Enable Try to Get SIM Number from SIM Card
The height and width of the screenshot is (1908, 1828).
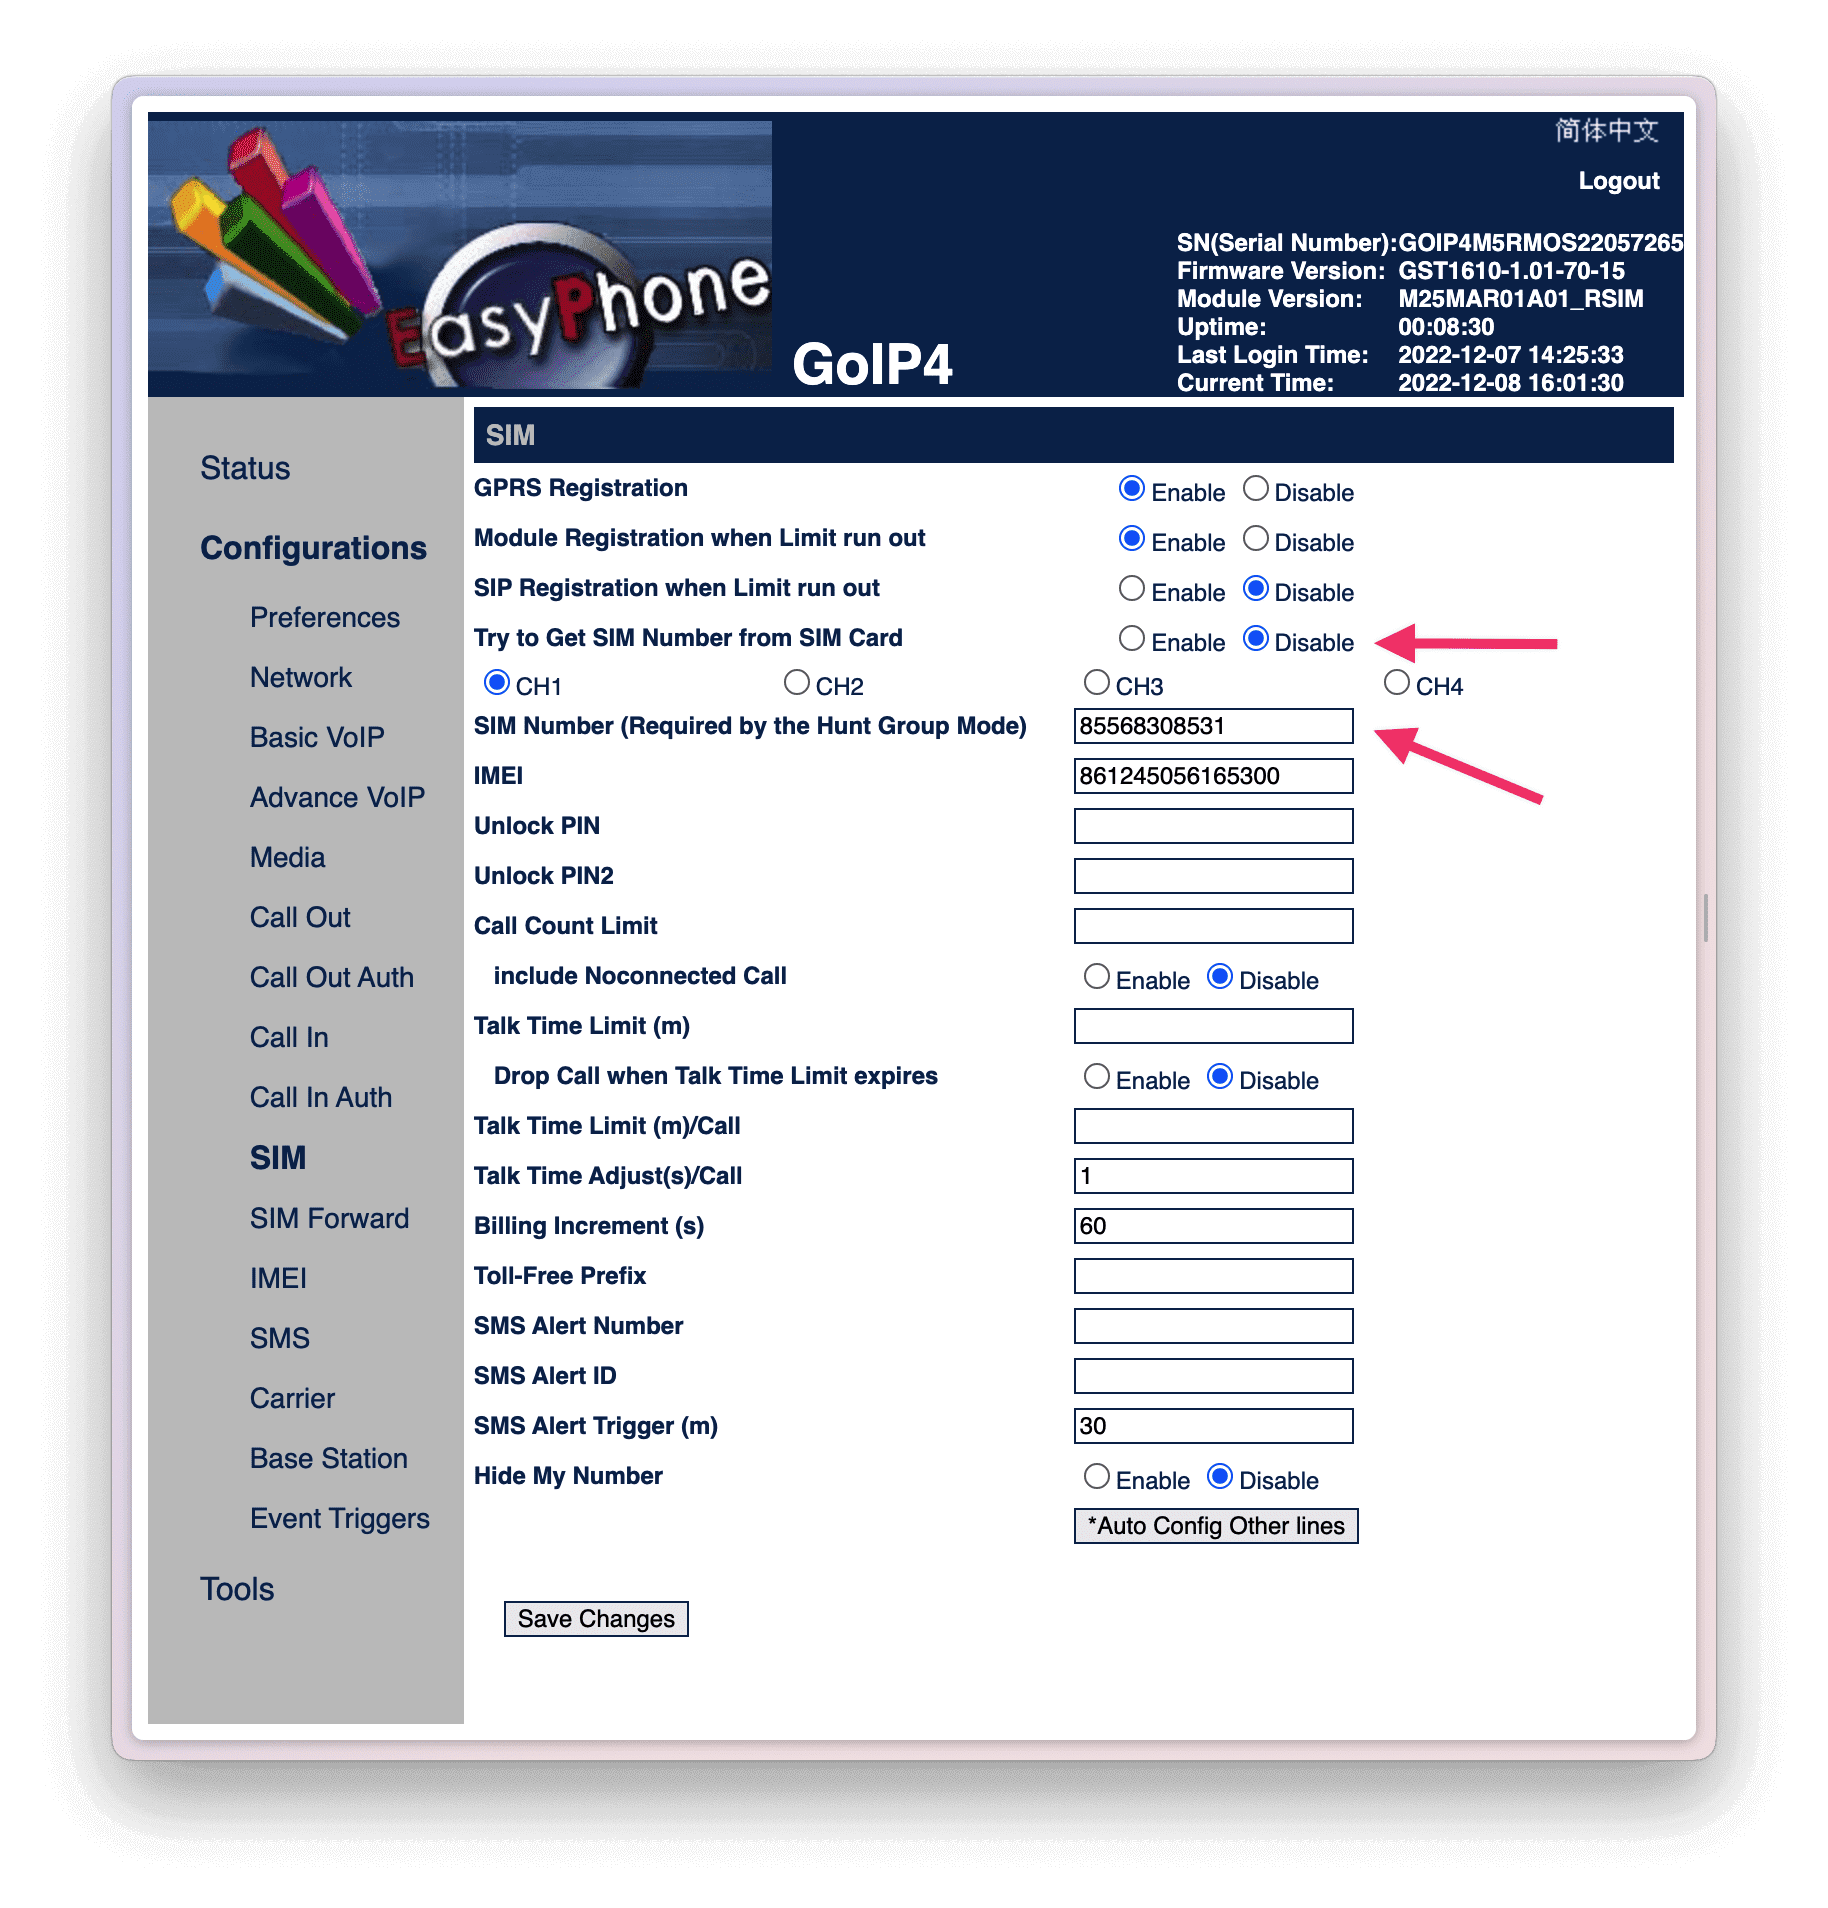click(1131, 638)
